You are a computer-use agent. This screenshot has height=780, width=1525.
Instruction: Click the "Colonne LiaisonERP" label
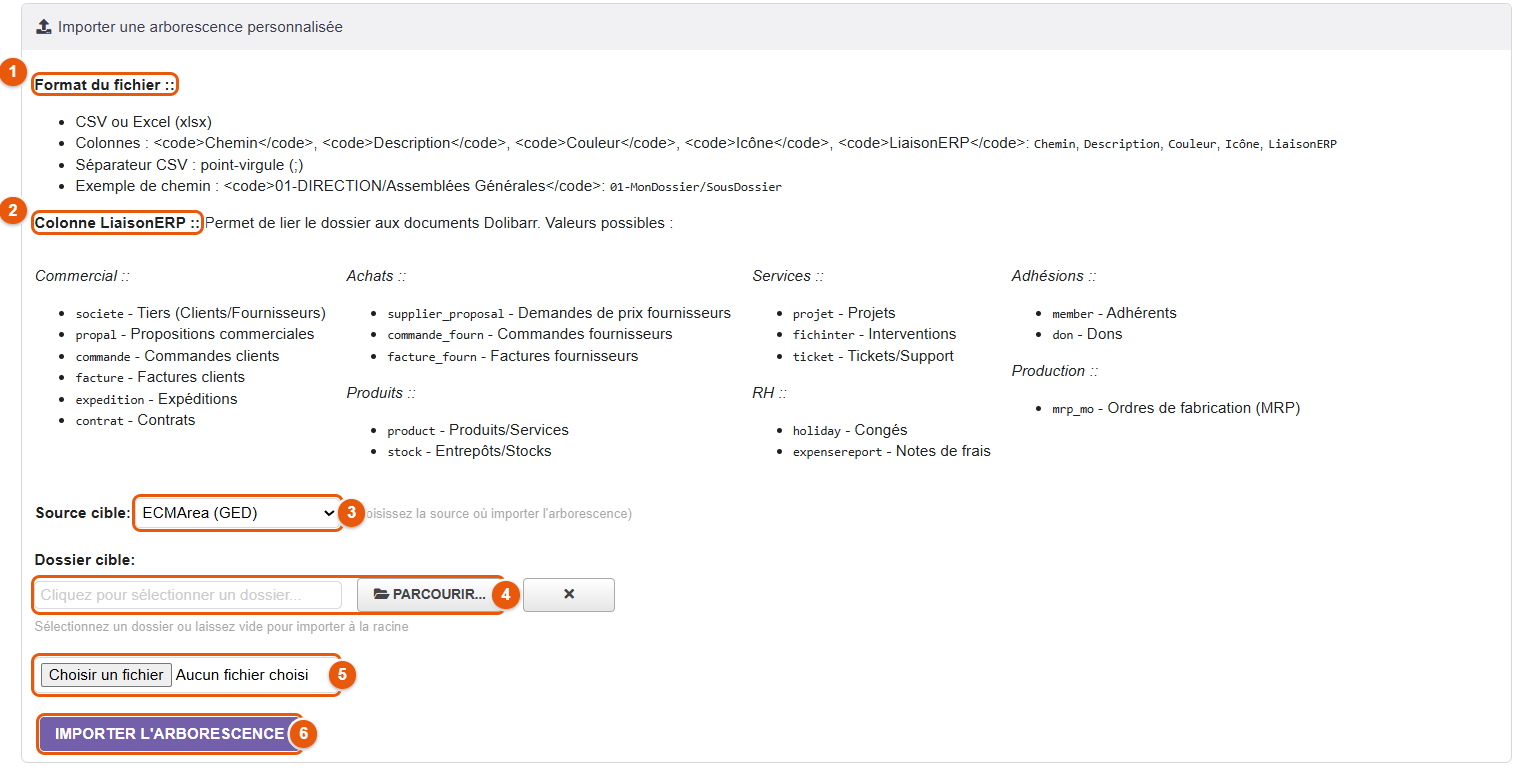click(x=118, y=223)
